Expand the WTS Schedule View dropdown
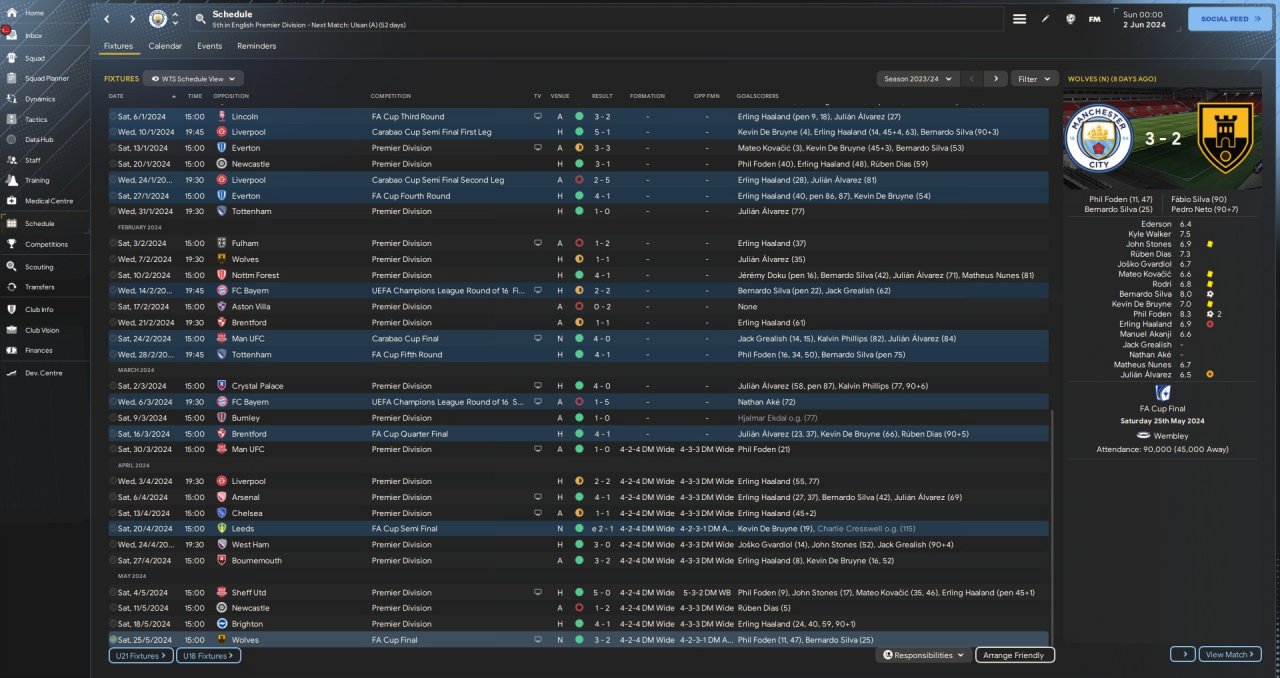 pyautogui.click(x=194, y=78)
